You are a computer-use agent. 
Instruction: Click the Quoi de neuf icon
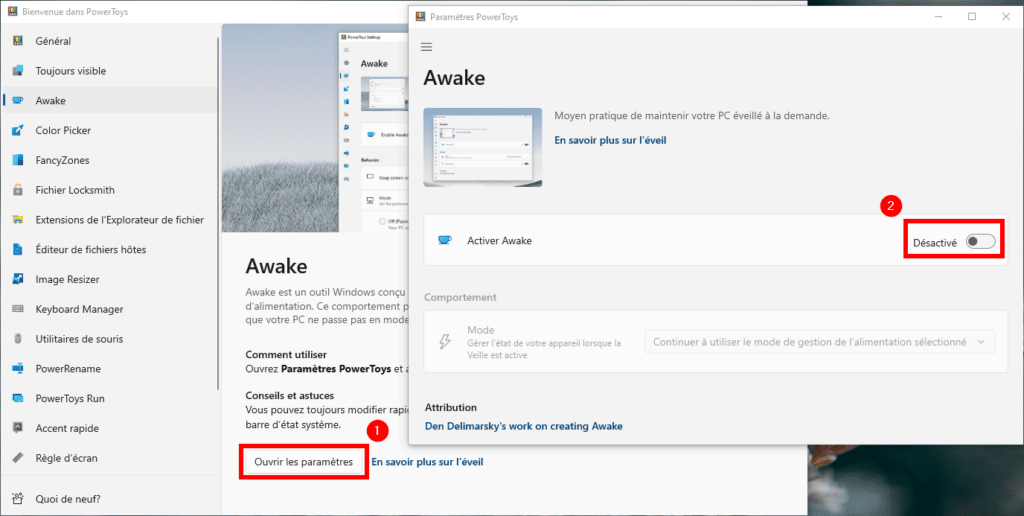[18, 500]
